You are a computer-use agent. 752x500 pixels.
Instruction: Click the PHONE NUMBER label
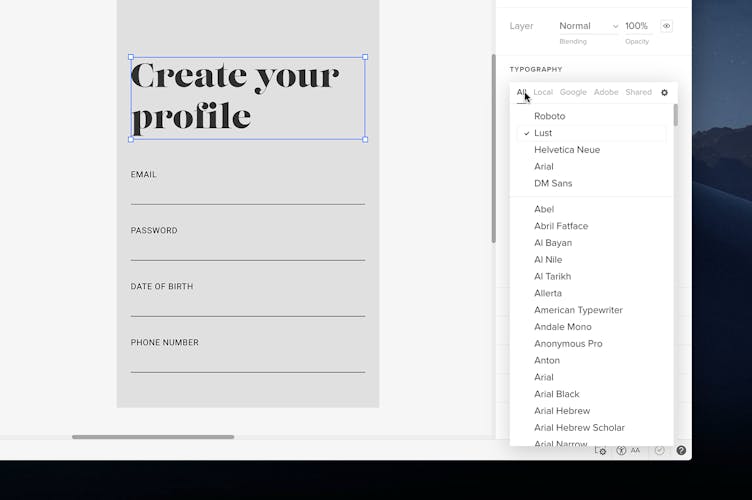[164, 342]
